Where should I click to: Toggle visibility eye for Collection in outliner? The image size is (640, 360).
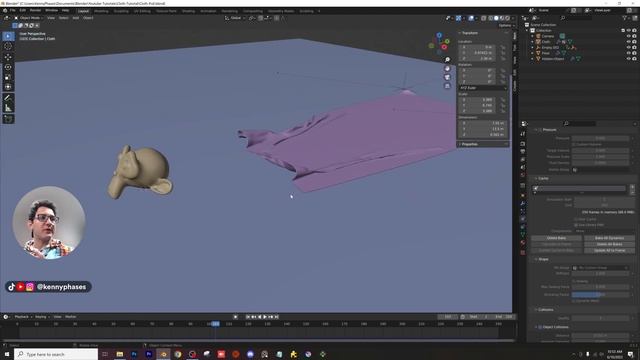629,30
